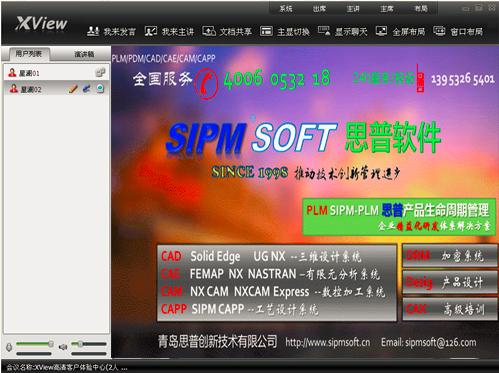This screenshot has height=373, width=499.
Task: Click the red avatar icon of user 01
Action: pyautogui.click(x=12, y=72)
